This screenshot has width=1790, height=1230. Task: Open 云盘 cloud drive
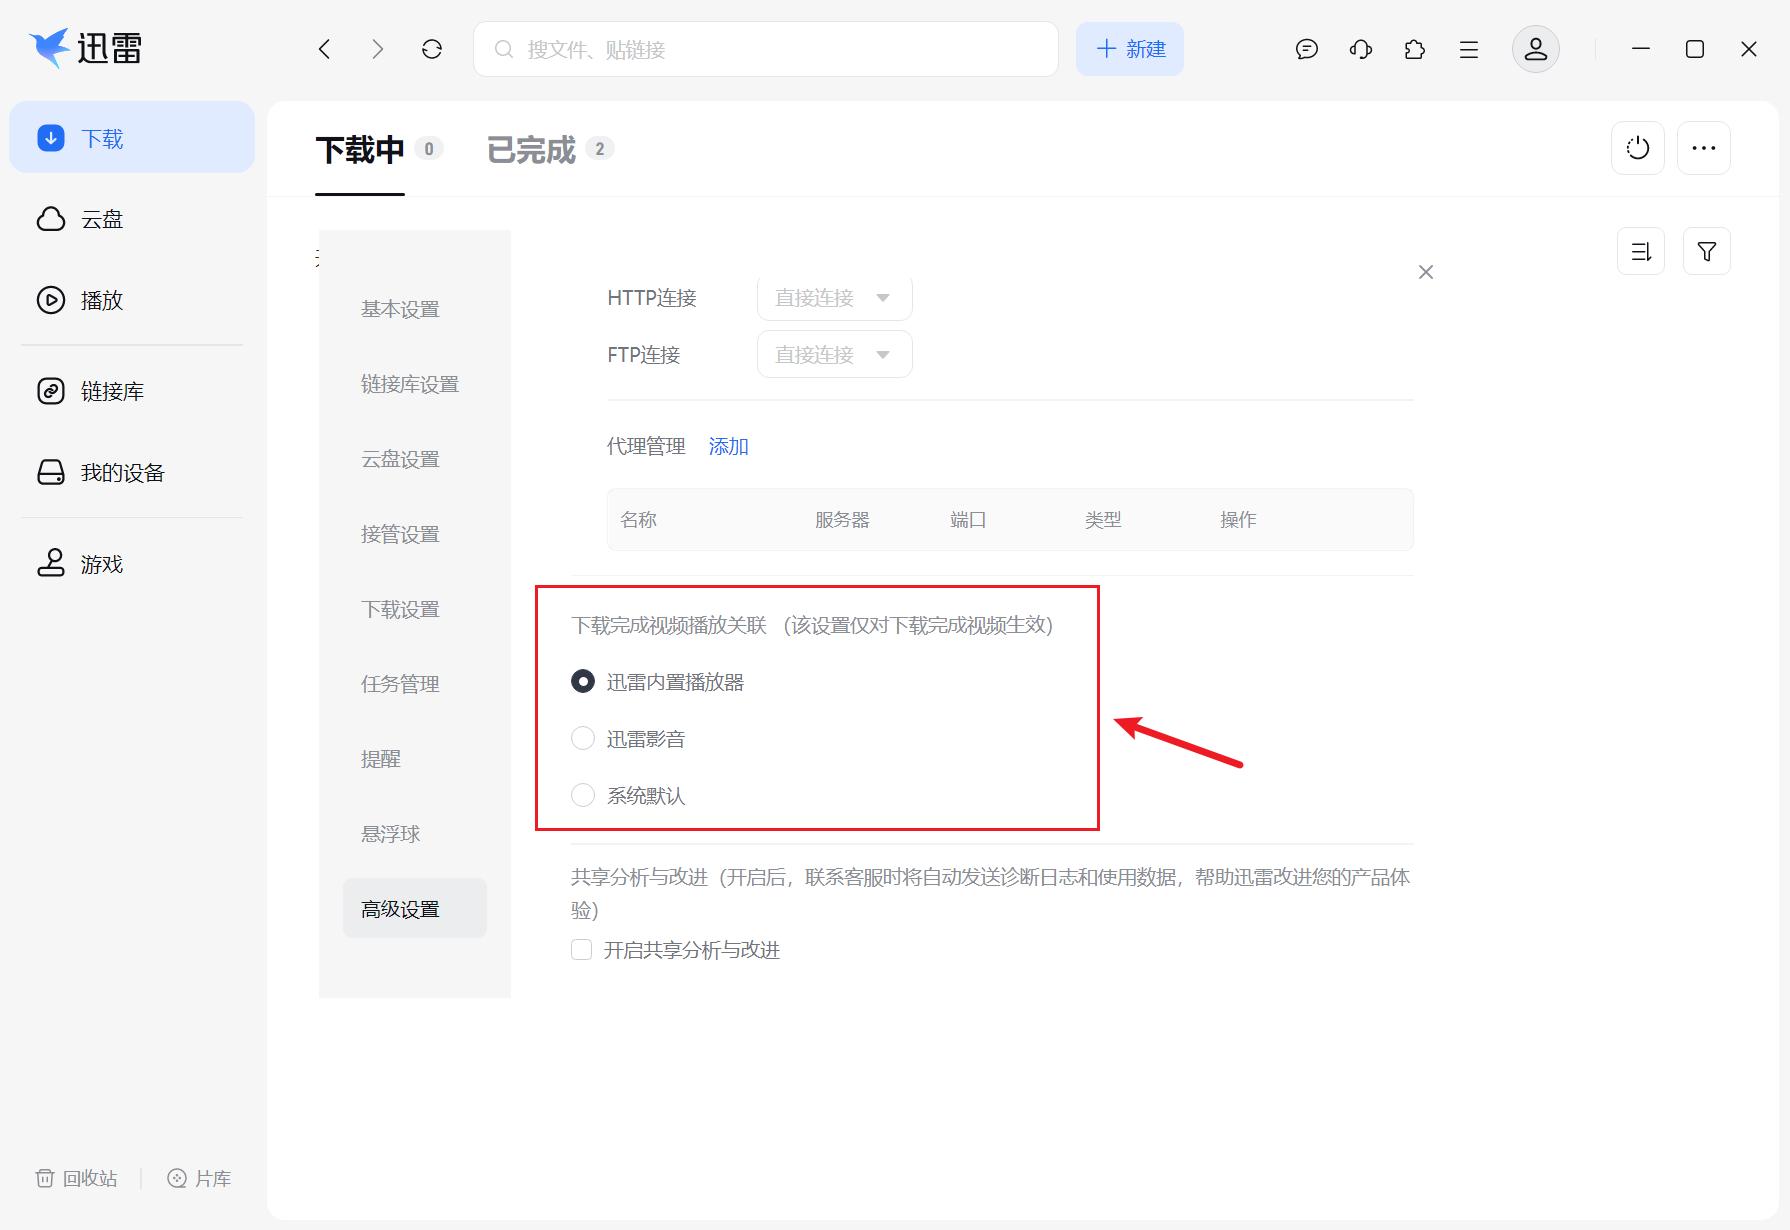click(x=132, y=219)
